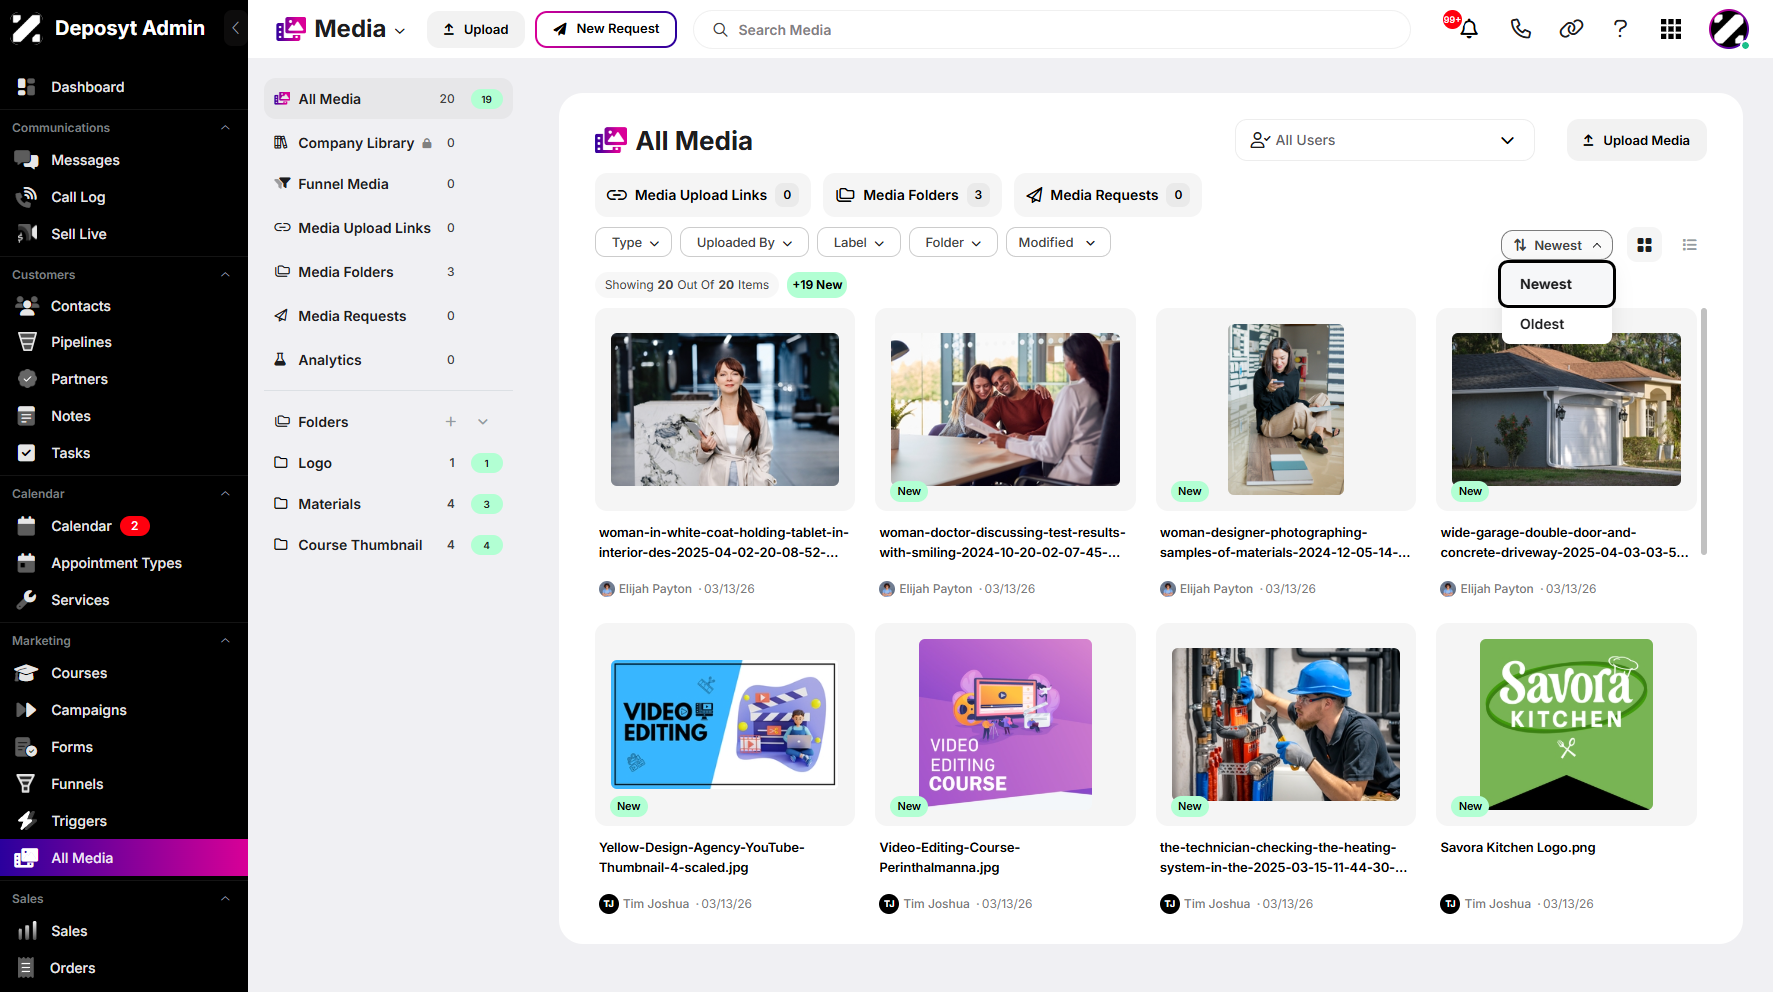
Task: Click the +19 New badge
Action: click(817, 285)
